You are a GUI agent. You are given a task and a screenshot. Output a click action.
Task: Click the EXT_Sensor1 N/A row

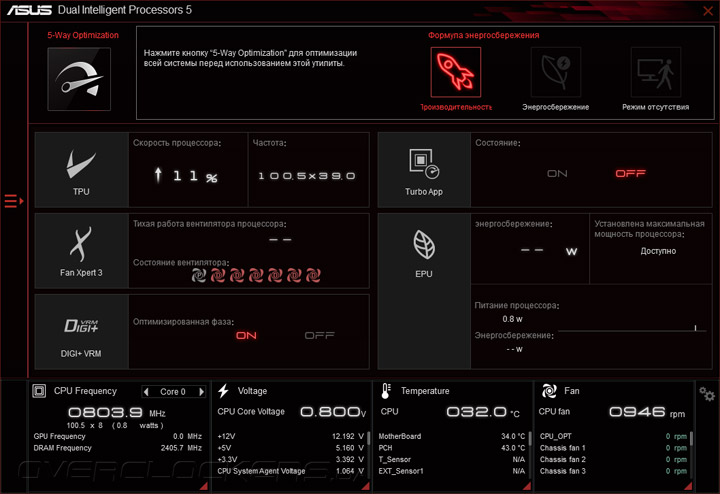[x=452, y=471]
